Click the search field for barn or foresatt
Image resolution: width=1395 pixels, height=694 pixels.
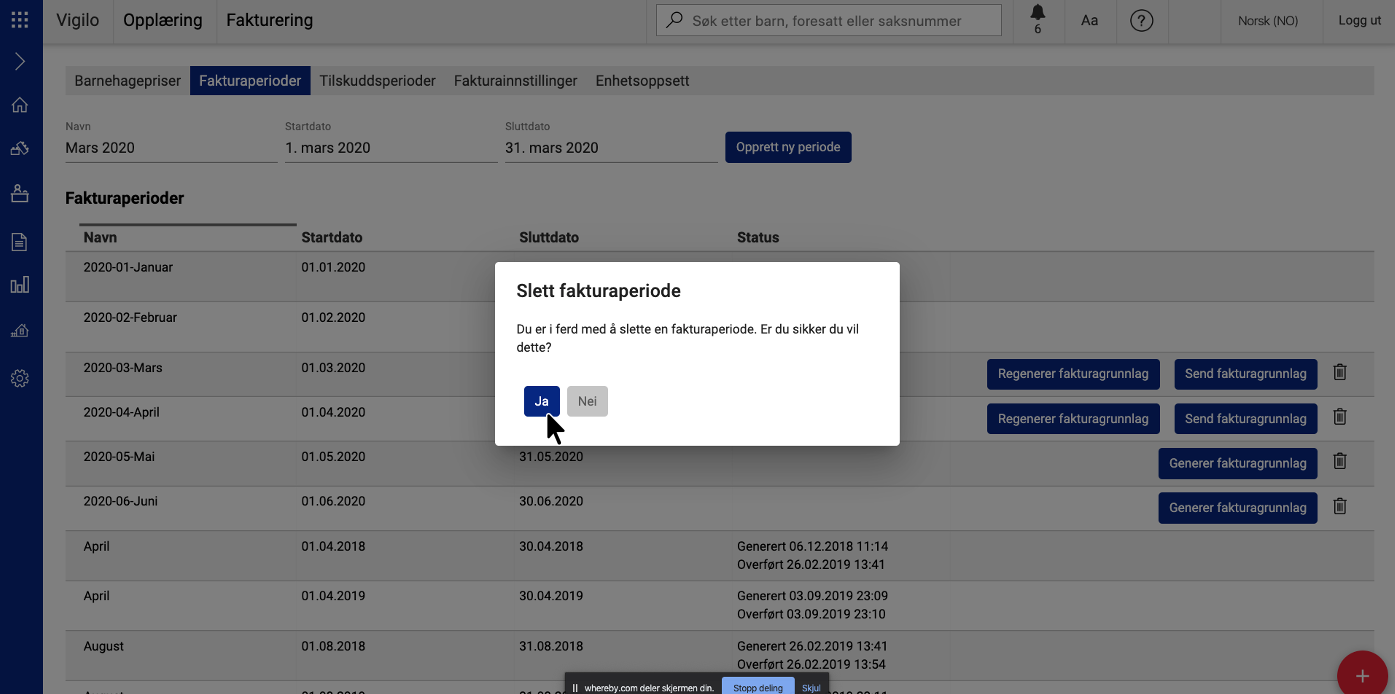[x=840, y=21]
